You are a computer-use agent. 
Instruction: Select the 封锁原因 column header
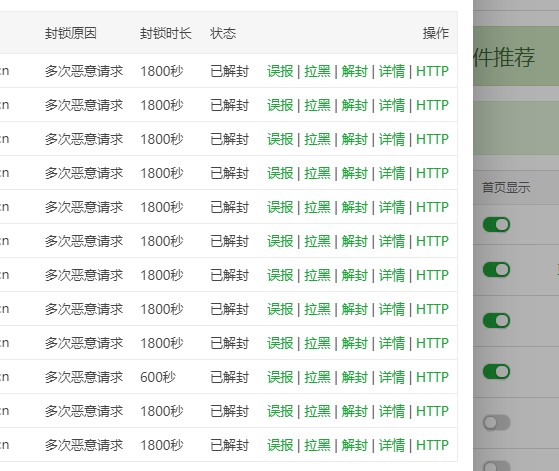coord(71,33)
